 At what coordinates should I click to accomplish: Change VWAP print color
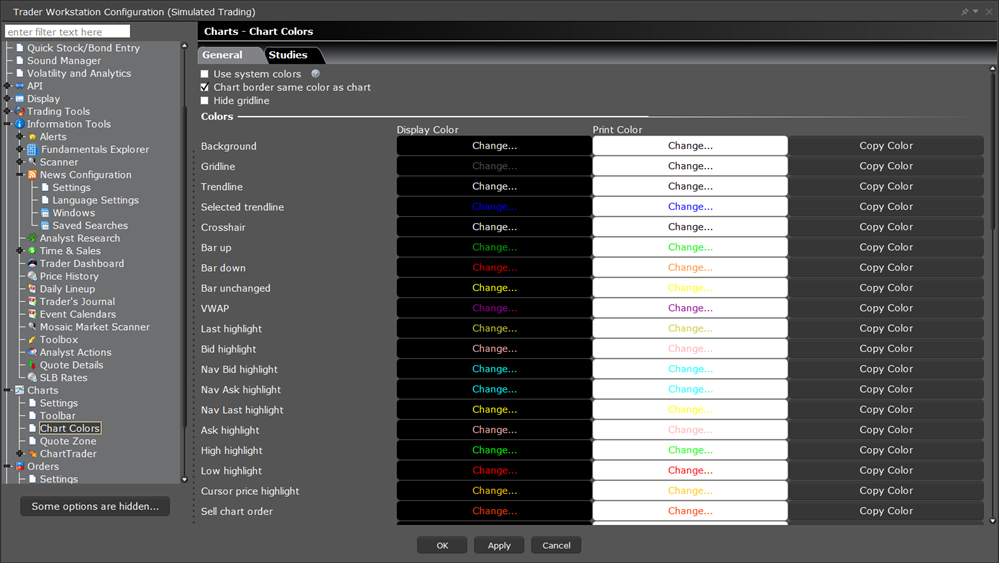click(x=690, y=308)
